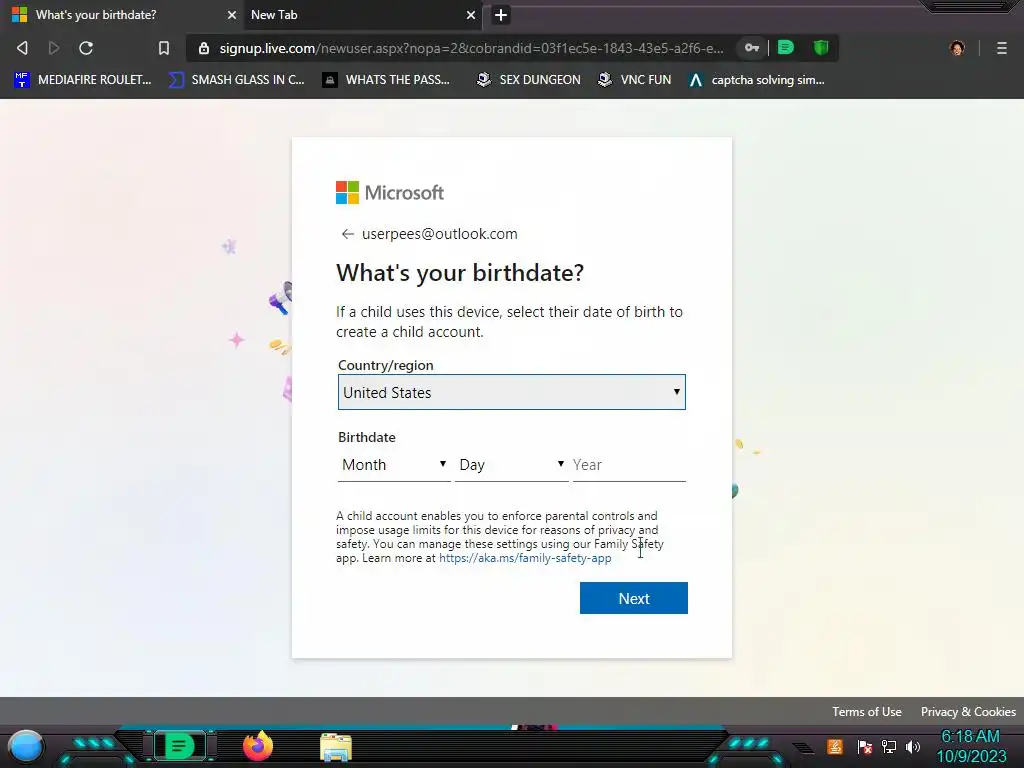Launch Firefox from the taskbar
The height and width of the screenshot is (768, 1024).
258,746
